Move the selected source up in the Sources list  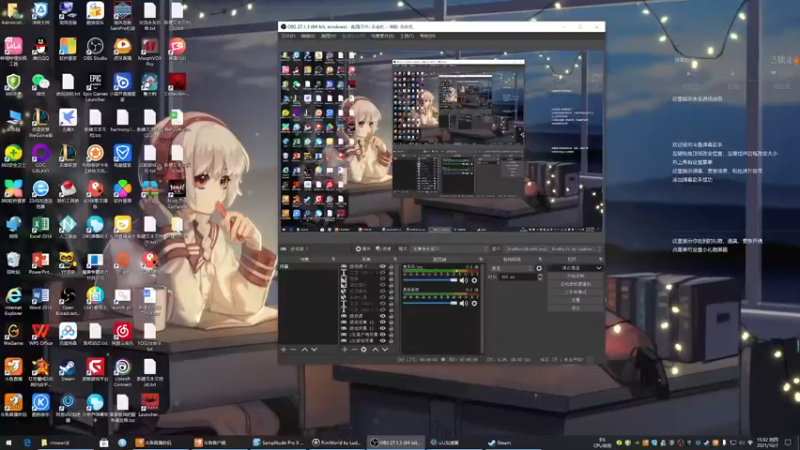(x=375, y=349)
